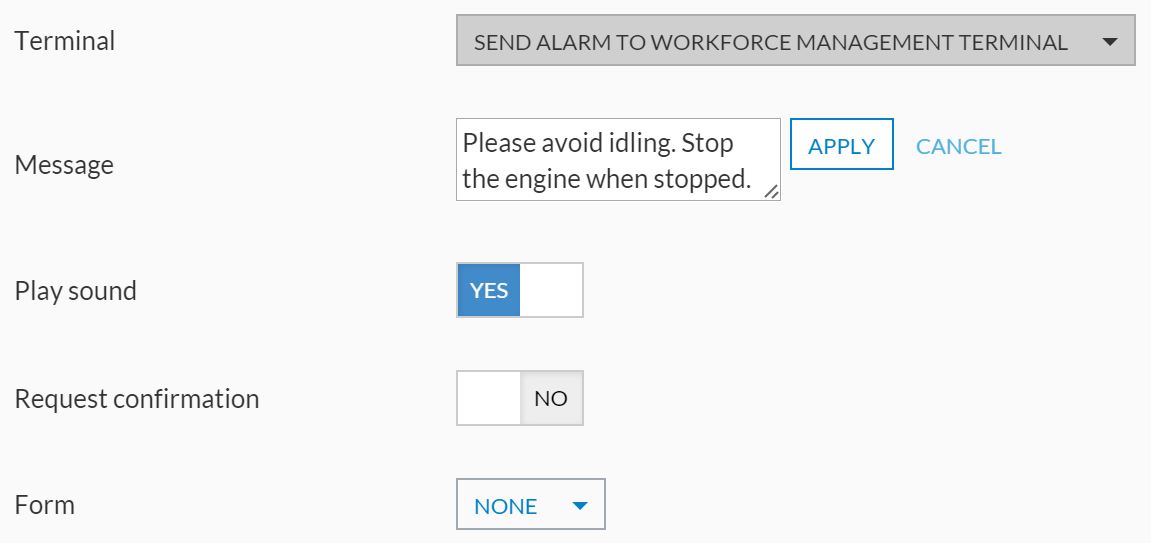The image size is (1151, 543).
Task: Click the Terminal dropdown arrow icon
Action: point(1108,42)
